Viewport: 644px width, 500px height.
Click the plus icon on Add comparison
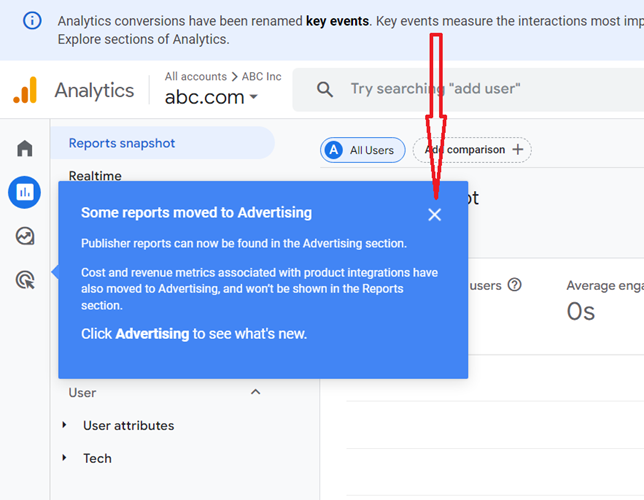[518, 149]
